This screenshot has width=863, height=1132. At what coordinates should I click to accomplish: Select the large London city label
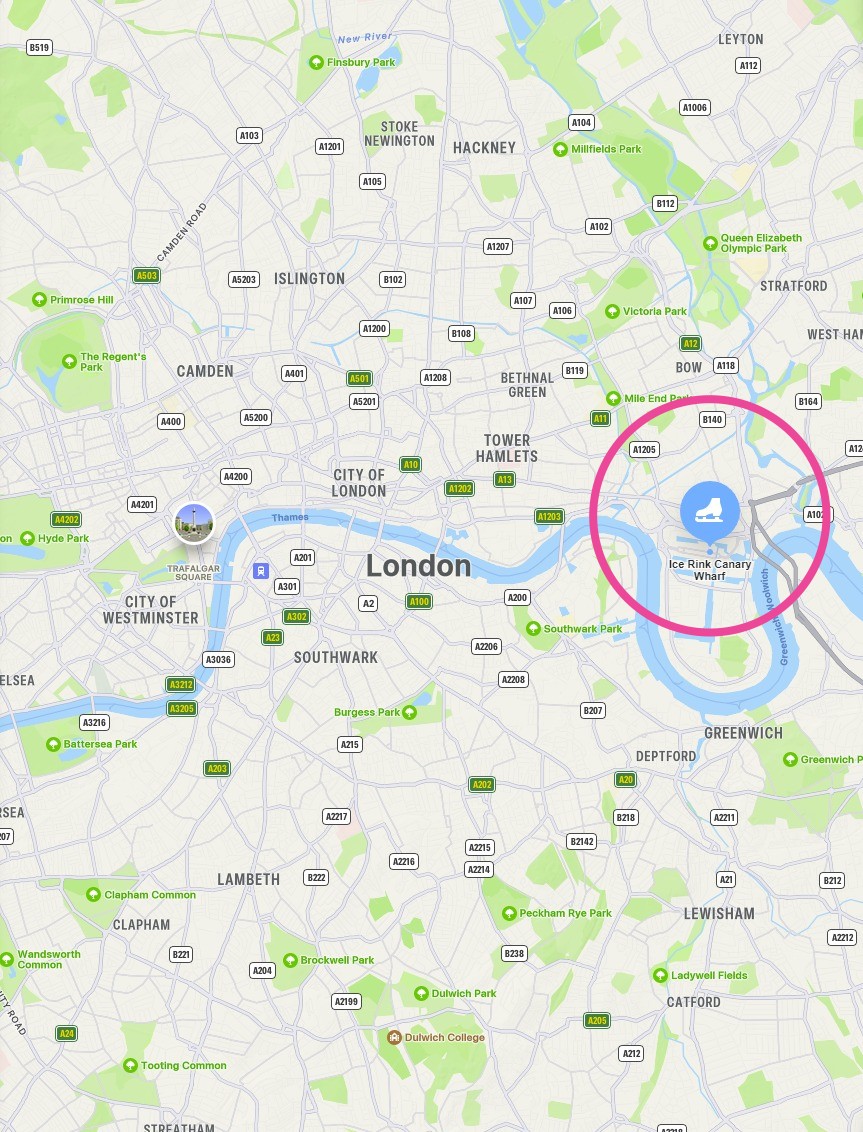(418, 566)
